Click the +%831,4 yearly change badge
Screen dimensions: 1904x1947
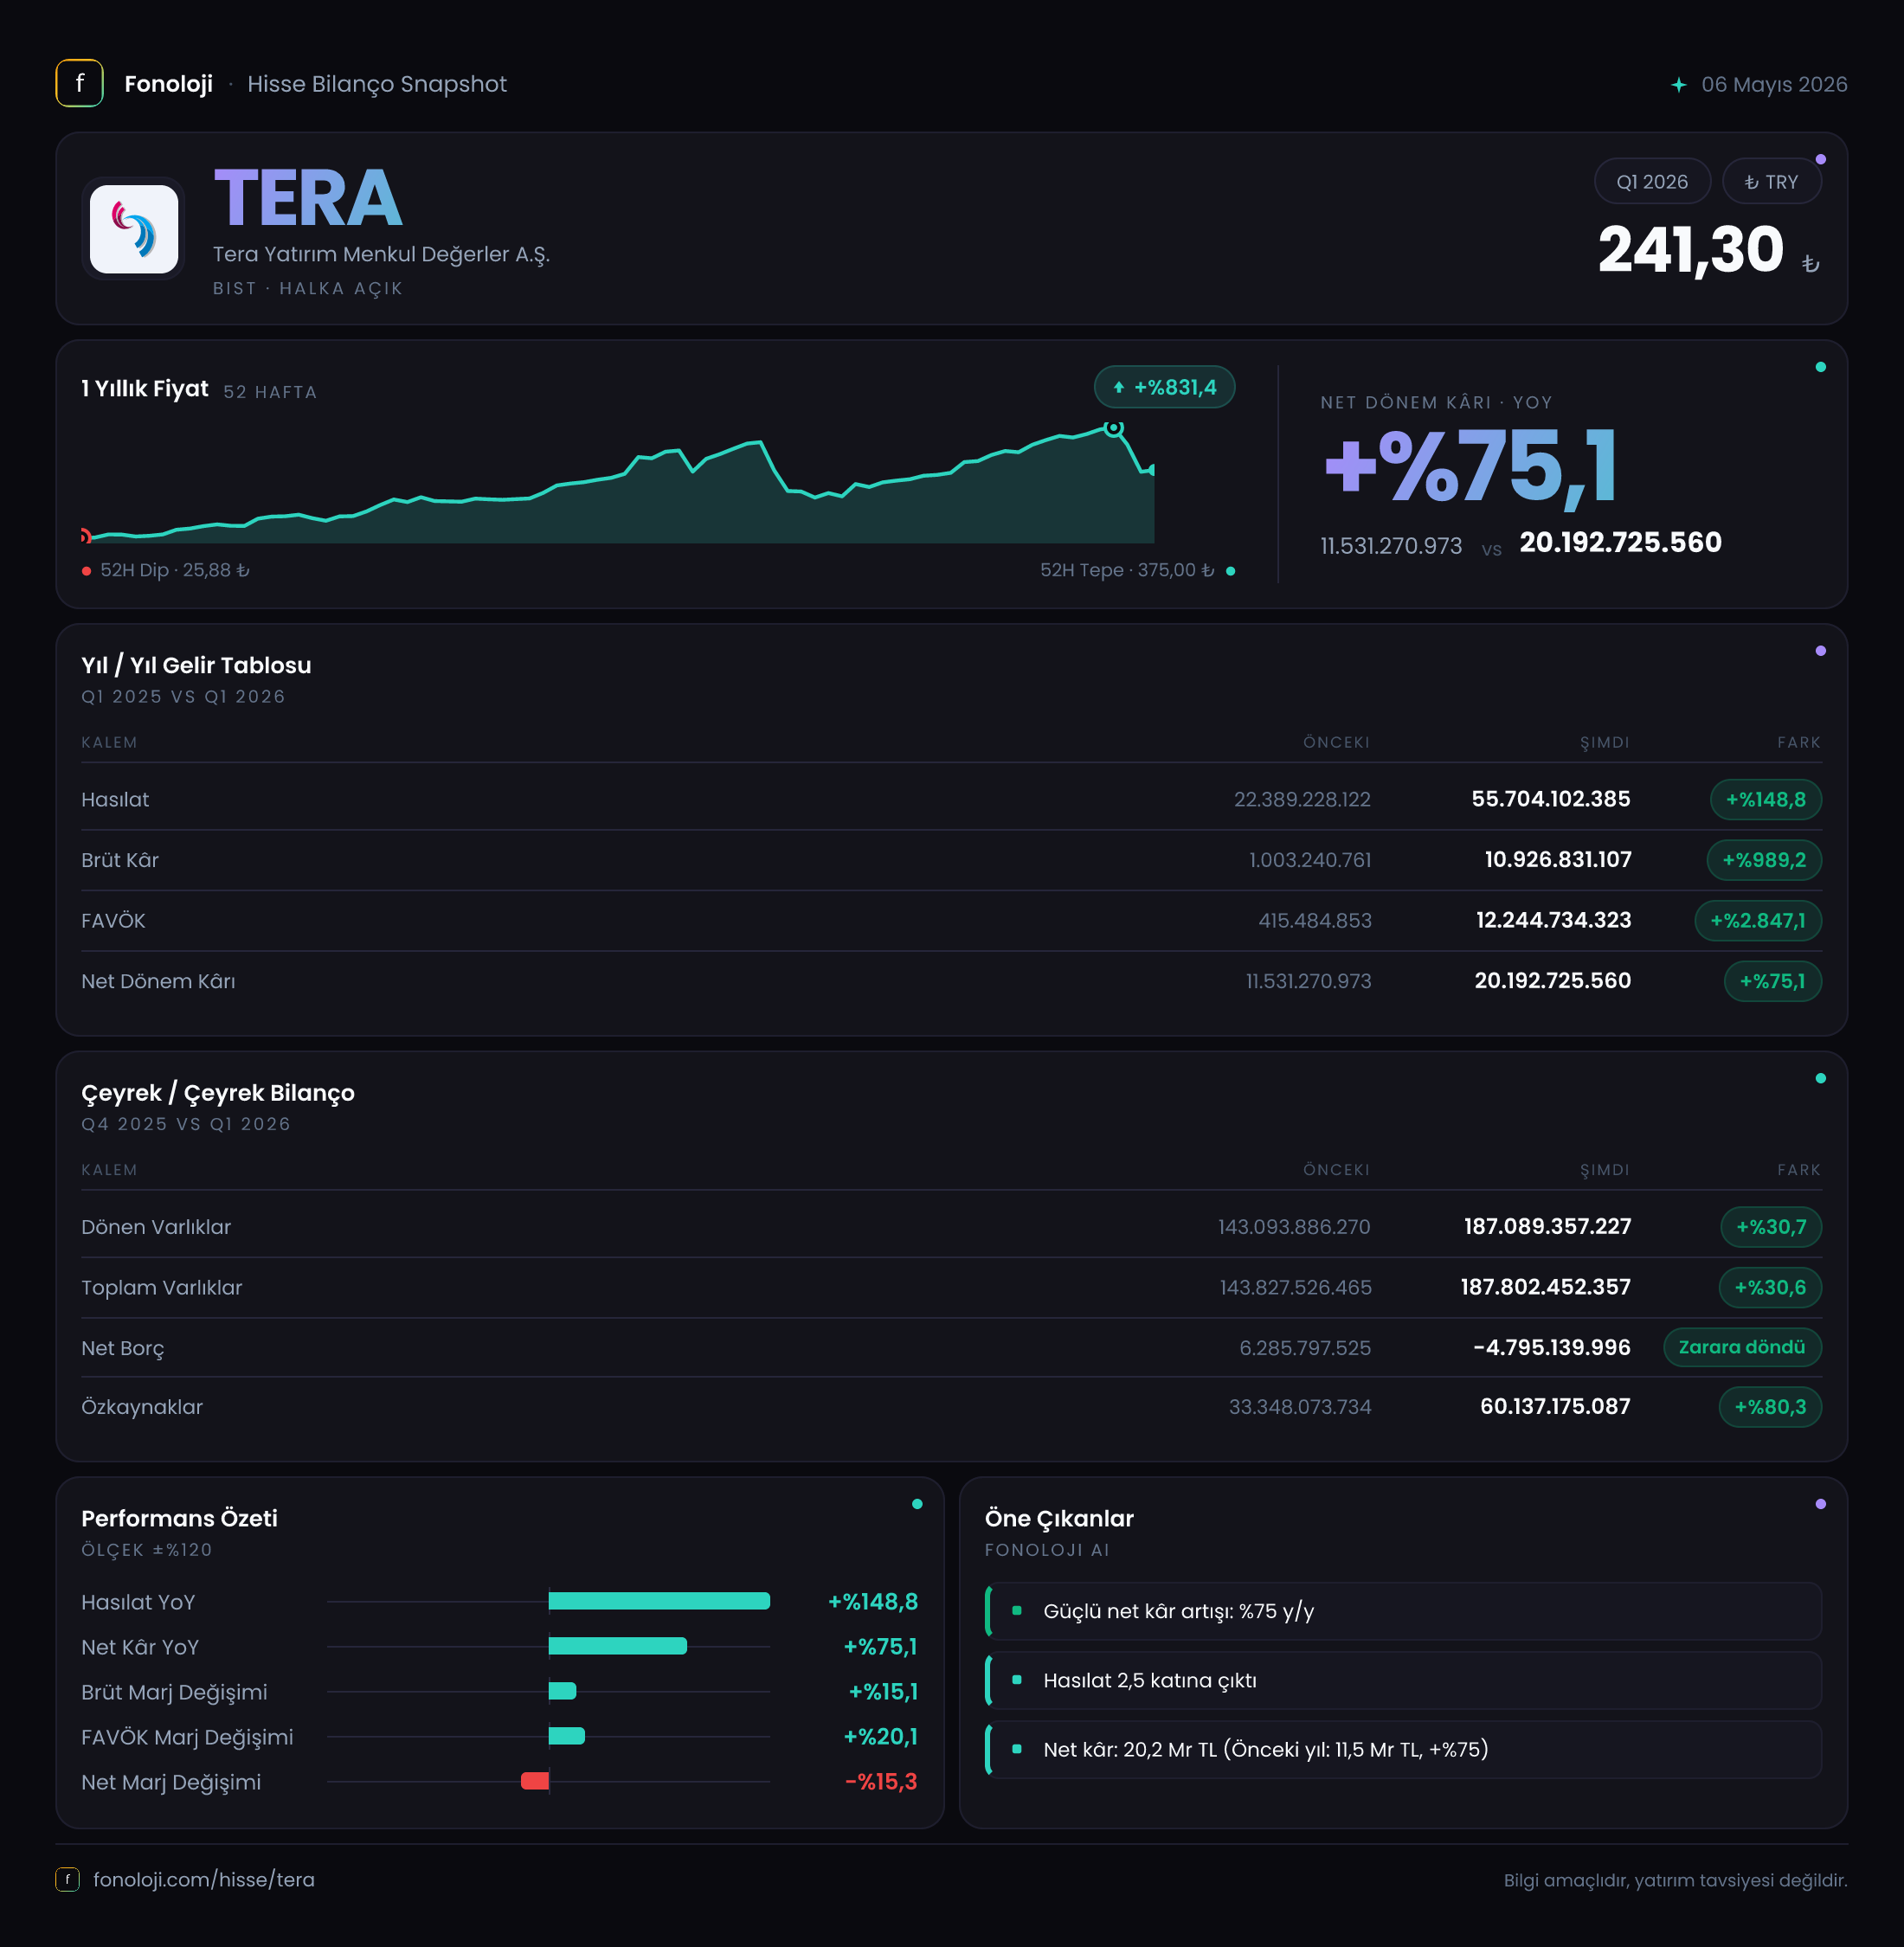point(1164,388)
